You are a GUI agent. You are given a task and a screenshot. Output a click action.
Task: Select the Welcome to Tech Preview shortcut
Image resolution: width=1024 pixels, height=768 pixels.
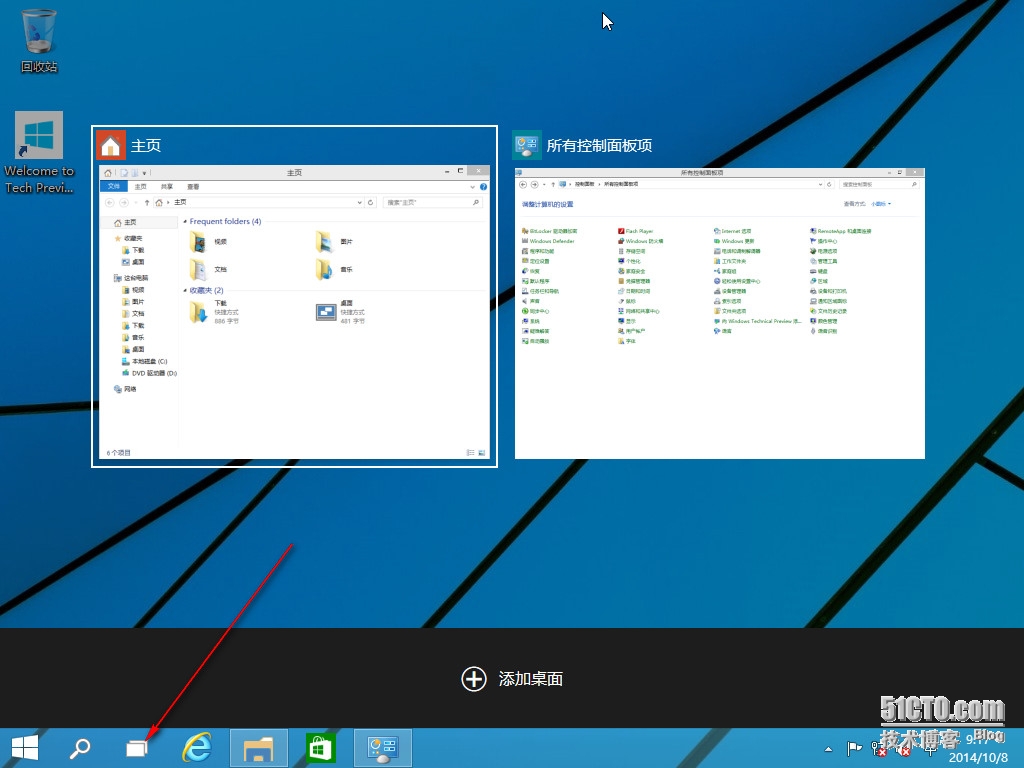point(39,153)
